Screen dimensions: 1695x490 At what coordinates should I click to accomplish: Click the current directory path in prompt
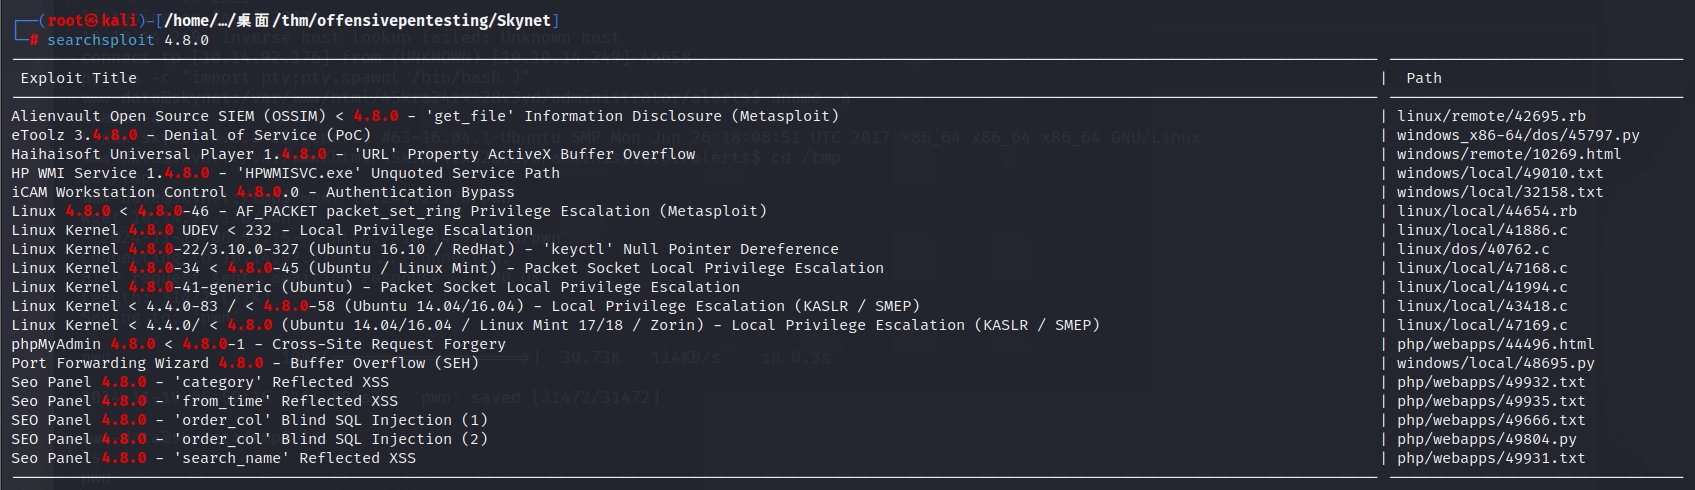click(358, 20)
